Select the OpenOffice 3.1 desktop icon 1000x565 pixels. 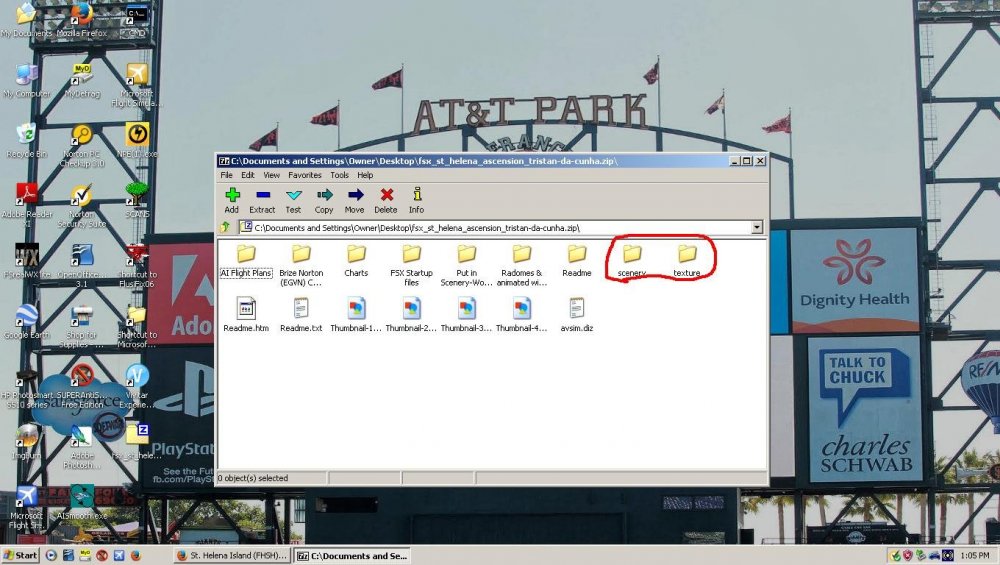pos(82,265)
